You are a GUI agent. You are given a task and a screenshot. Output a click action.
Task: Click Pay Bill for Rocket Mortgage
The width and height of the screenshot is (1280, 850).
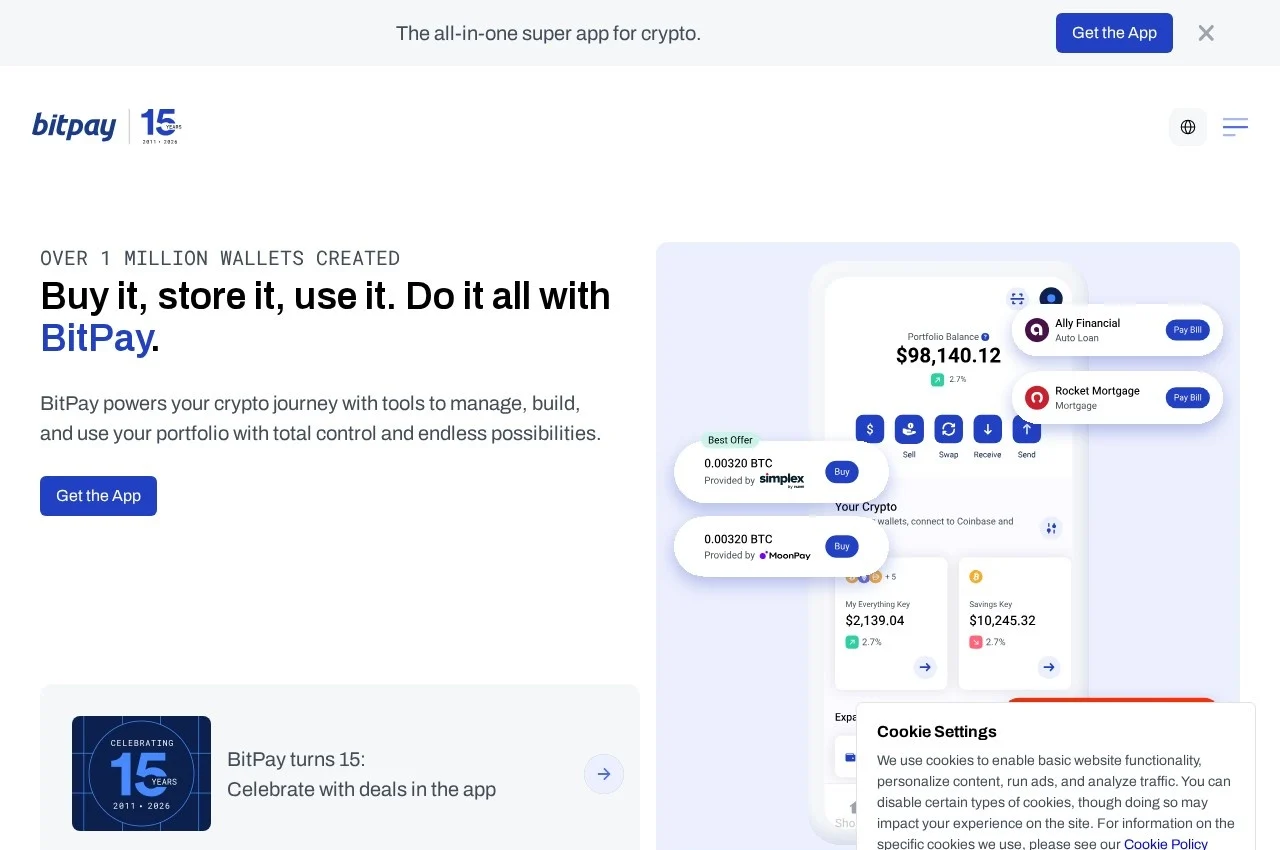tap(1188, 398)
